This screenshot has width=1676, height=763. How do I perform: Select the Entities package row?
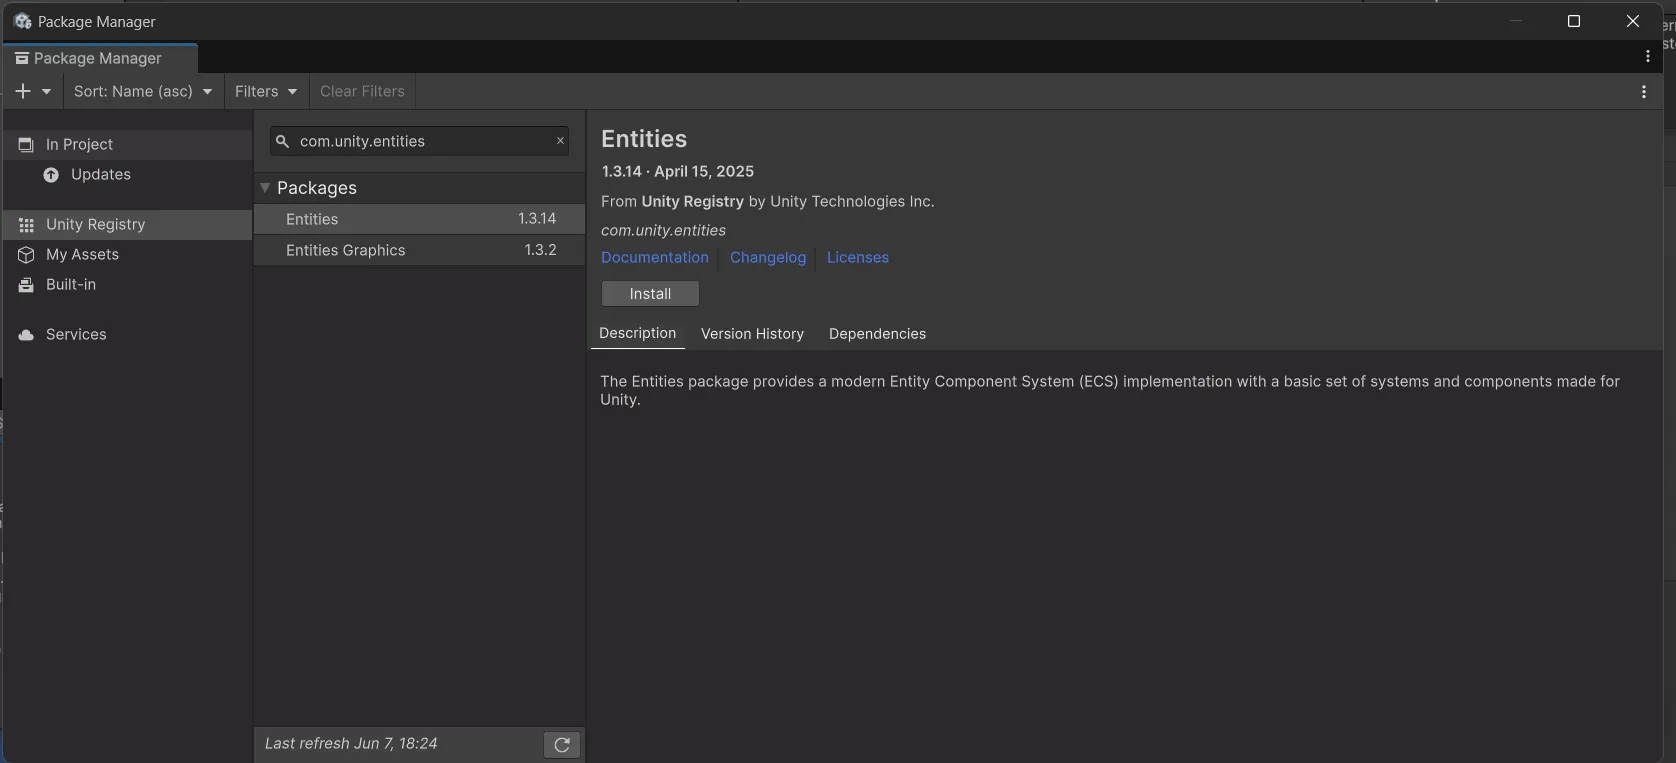[x=419, y=219]
